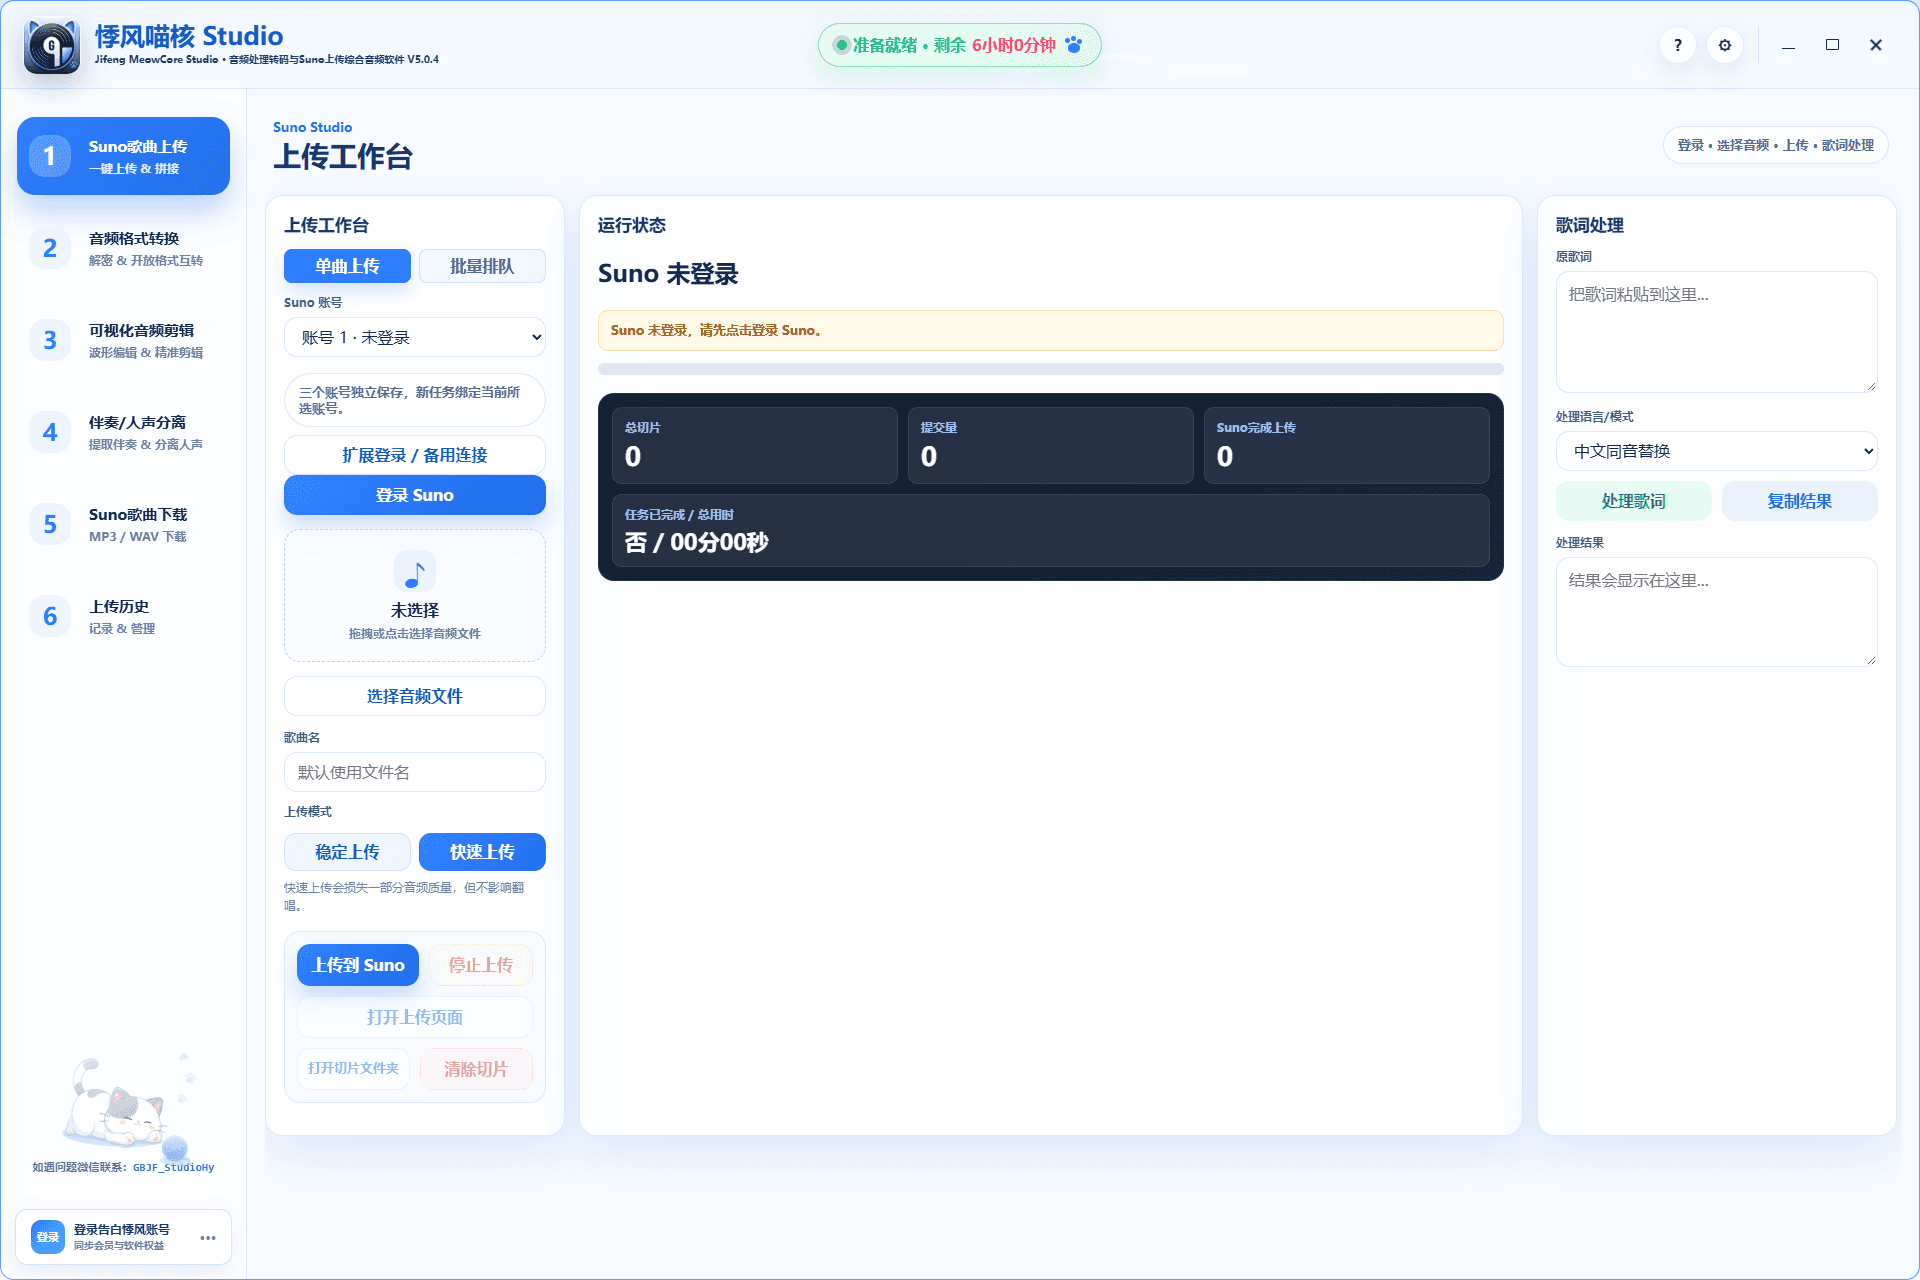Open help with the question mark icon

pos(1678,45)
